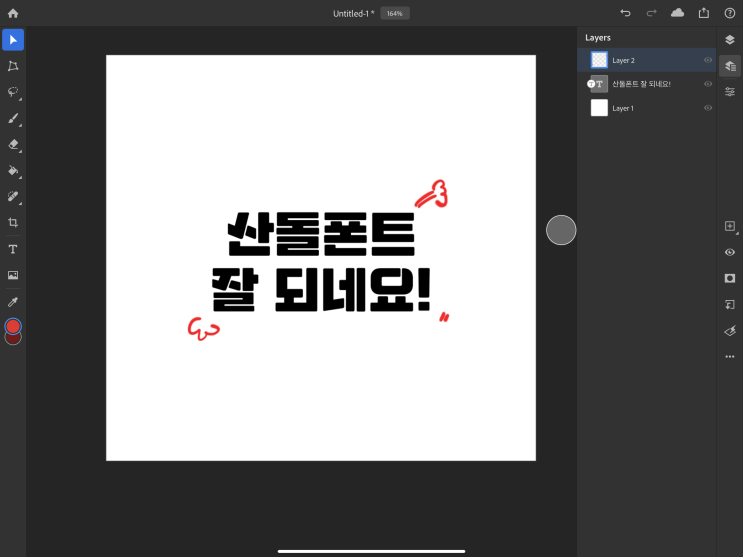Hide Layer 1 using its eye icon

(708, 108)
